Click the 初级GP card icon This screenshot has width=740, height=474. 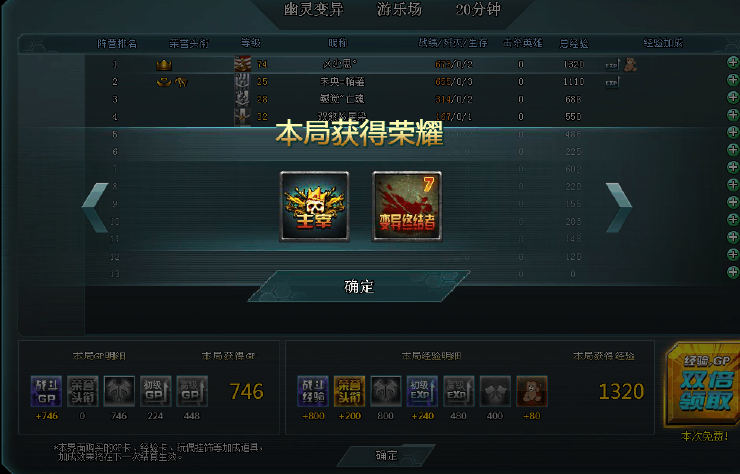pyautogui.click(x=155, y=391)
